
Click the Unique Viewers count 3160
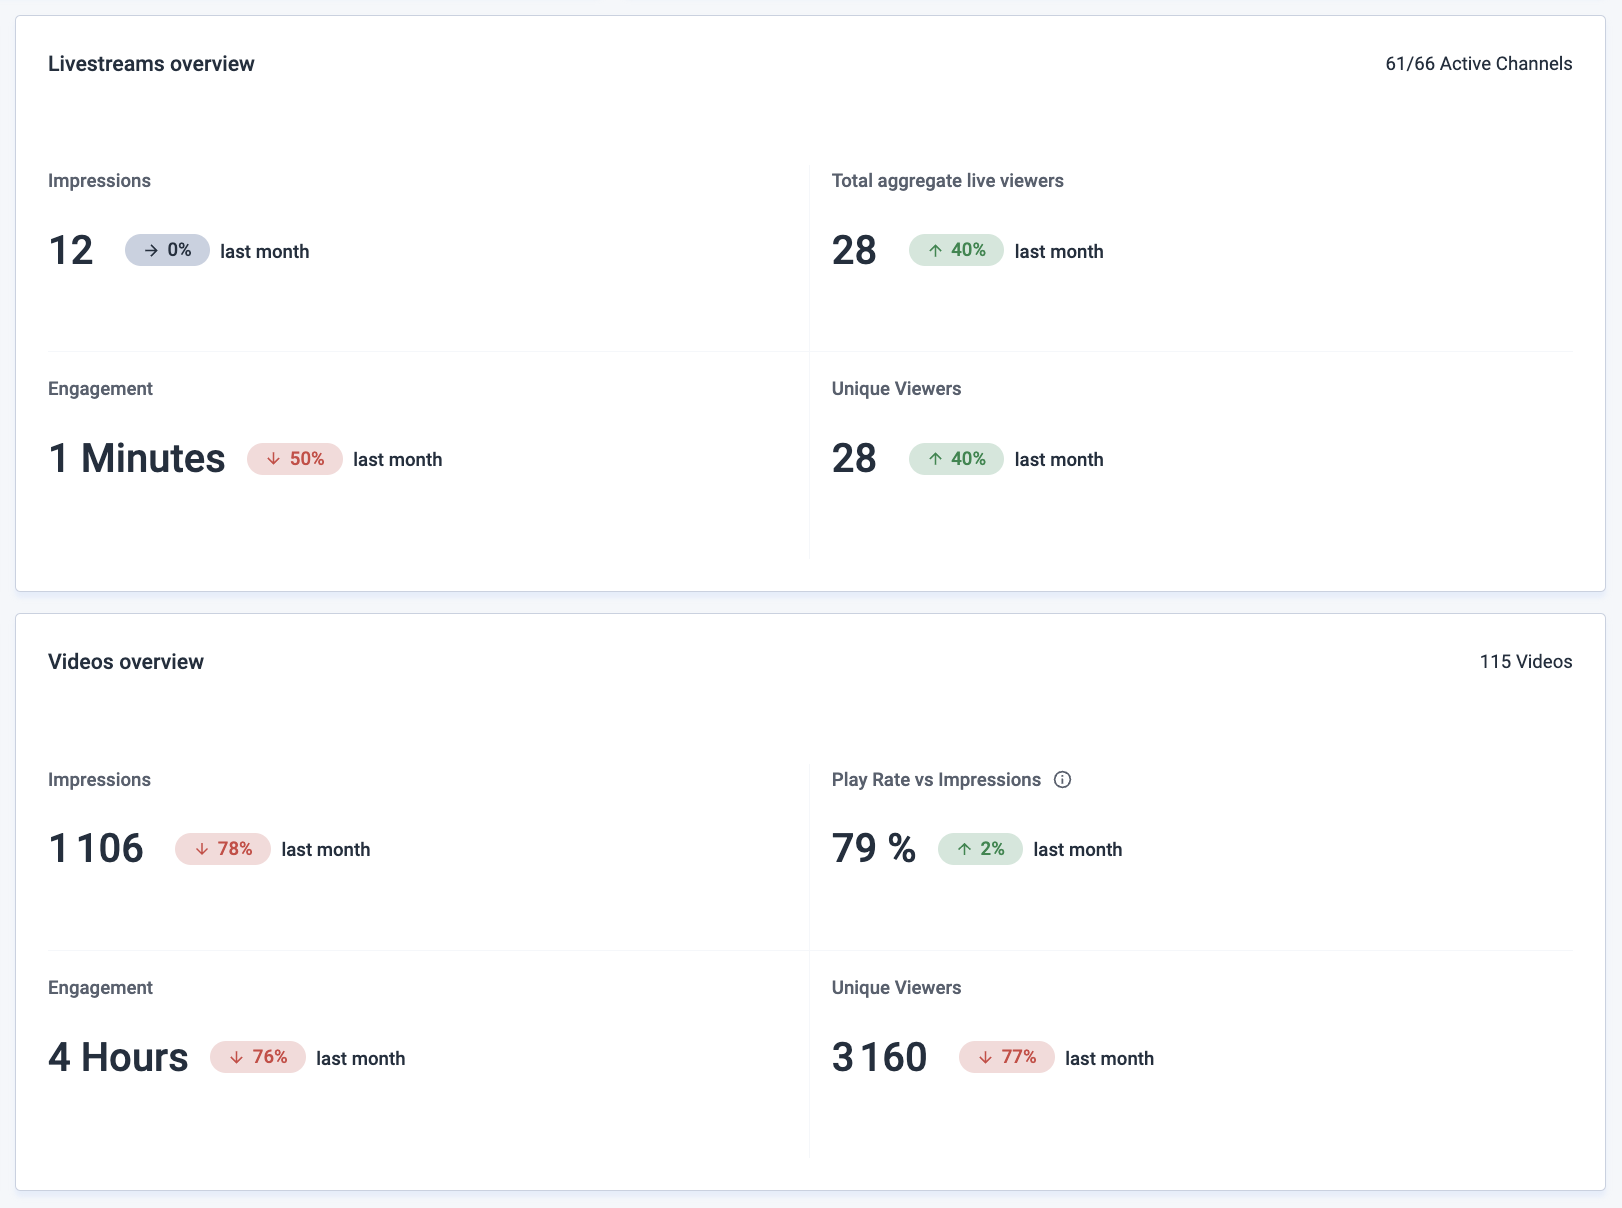pos(879,1056)
